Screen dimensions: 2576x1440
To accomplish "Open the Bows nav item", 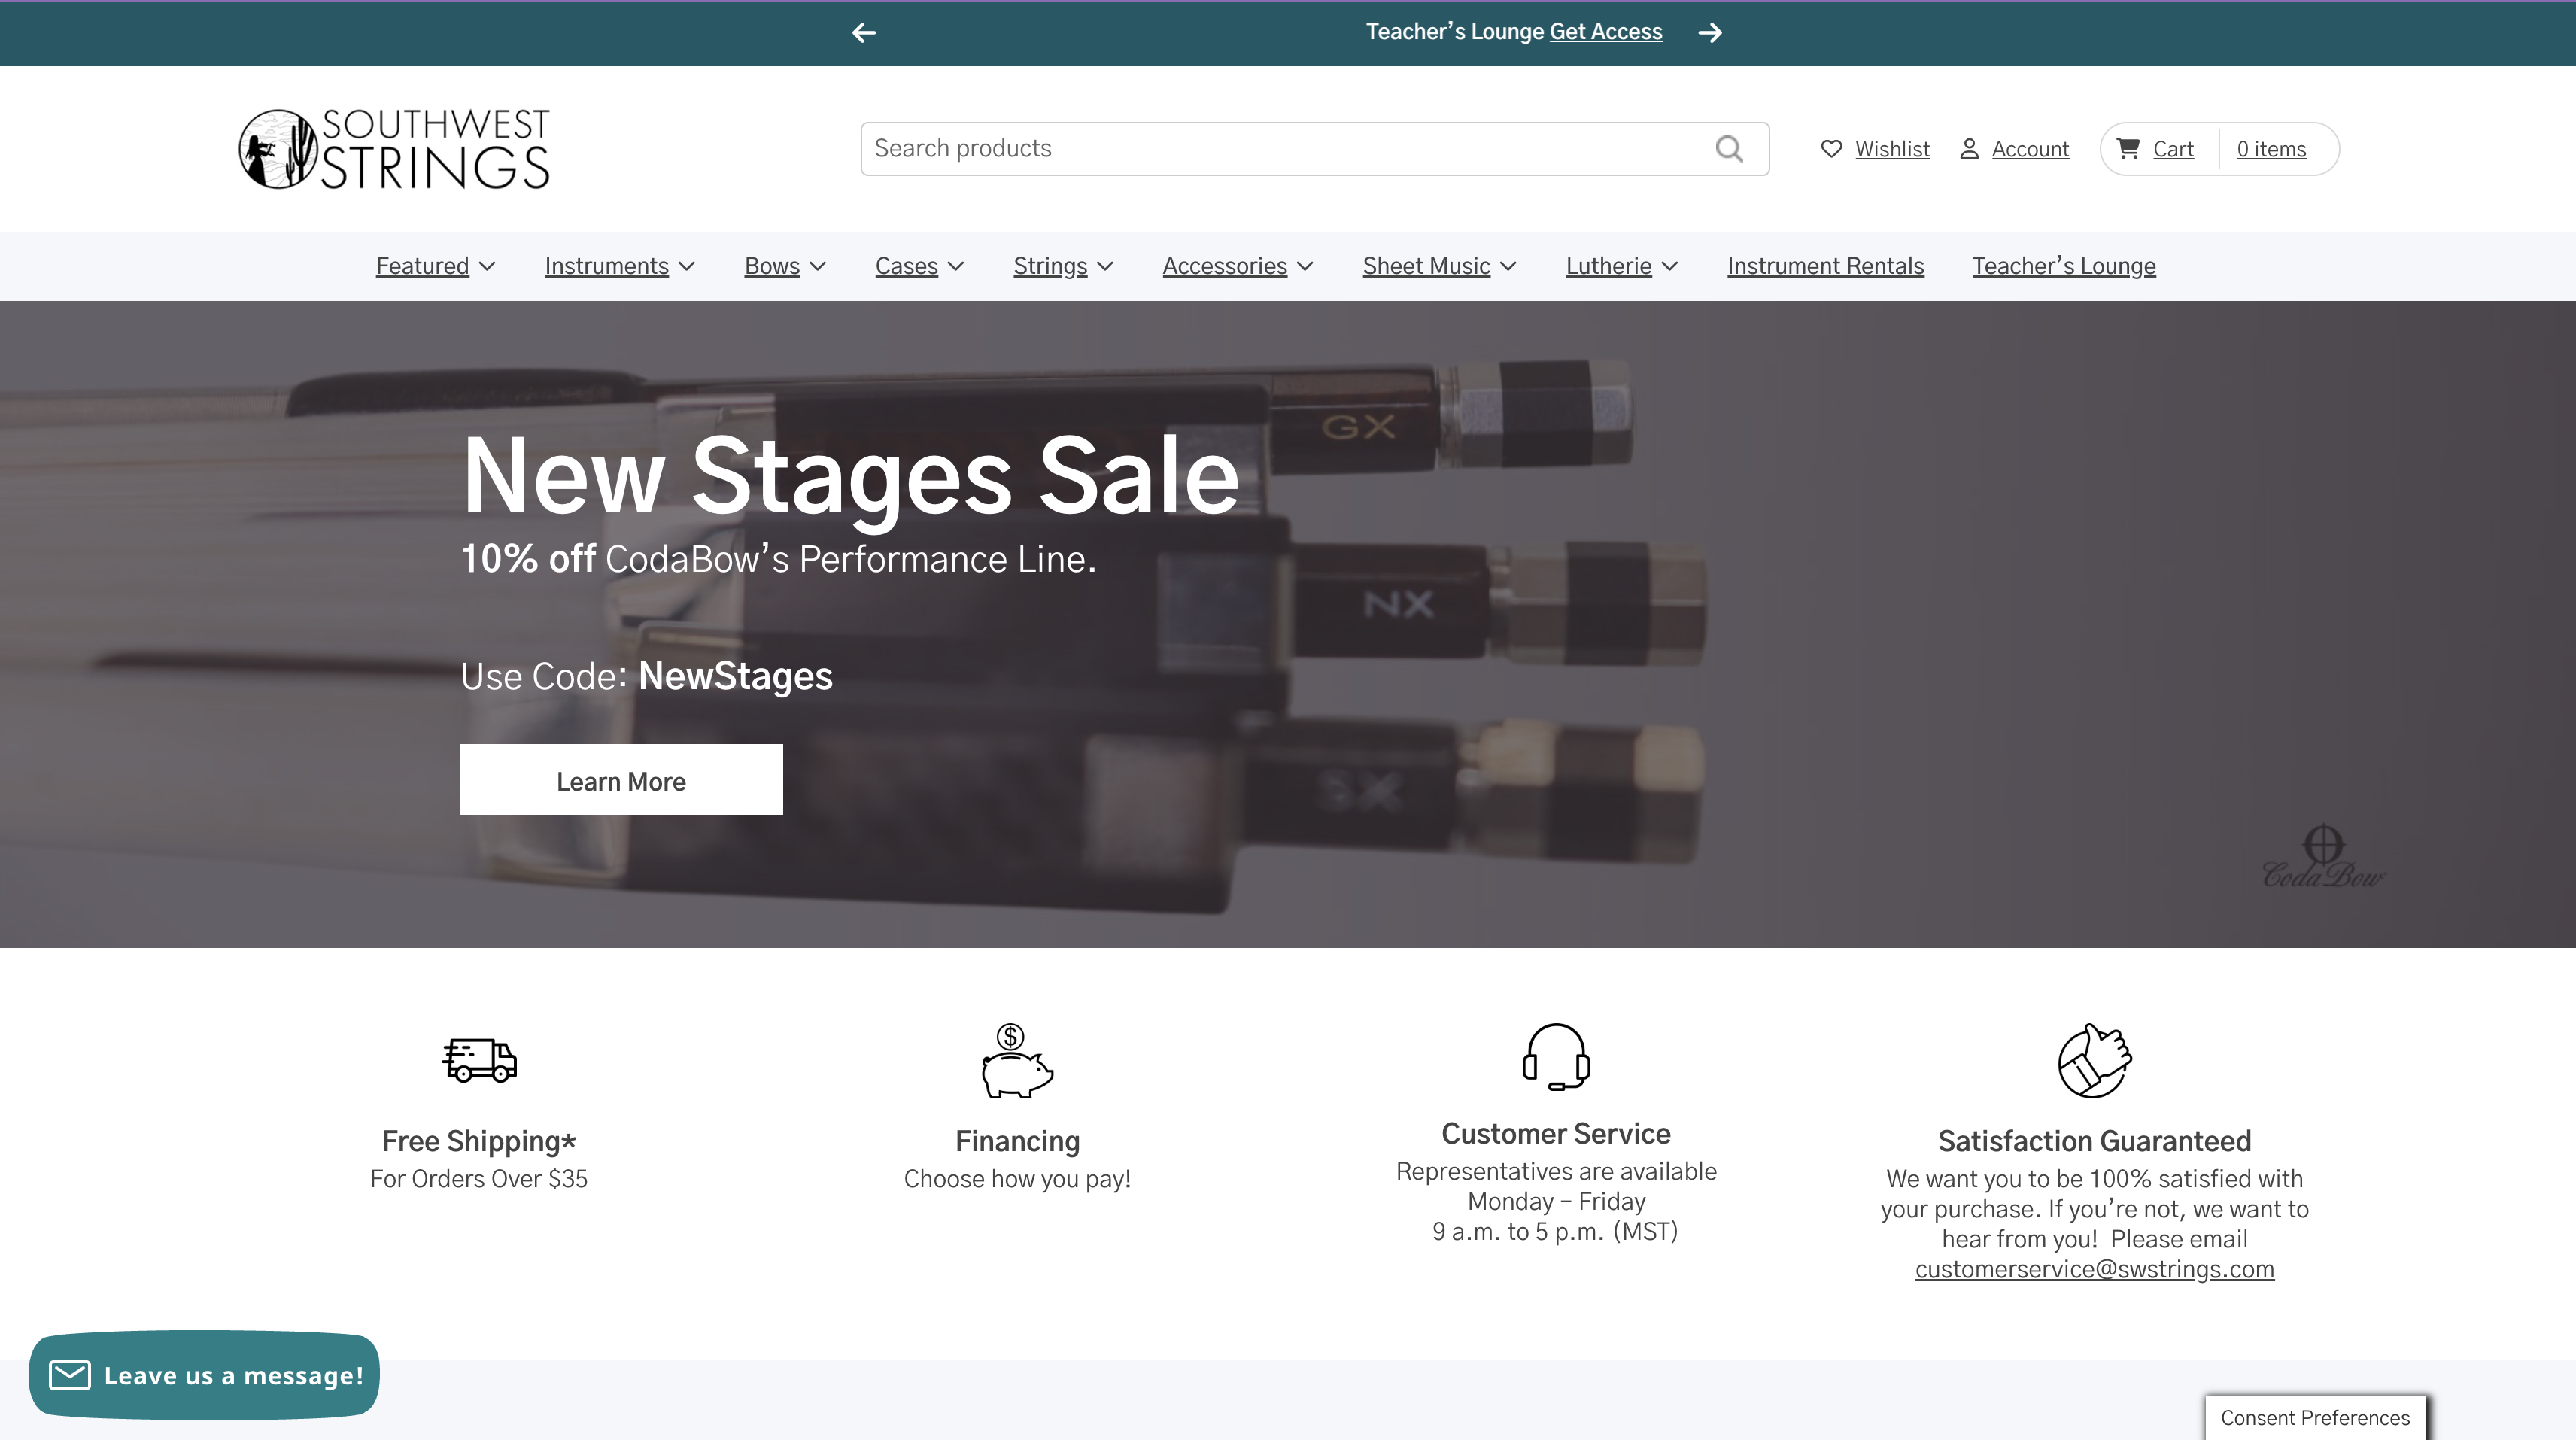I will (x=772, y=266).
